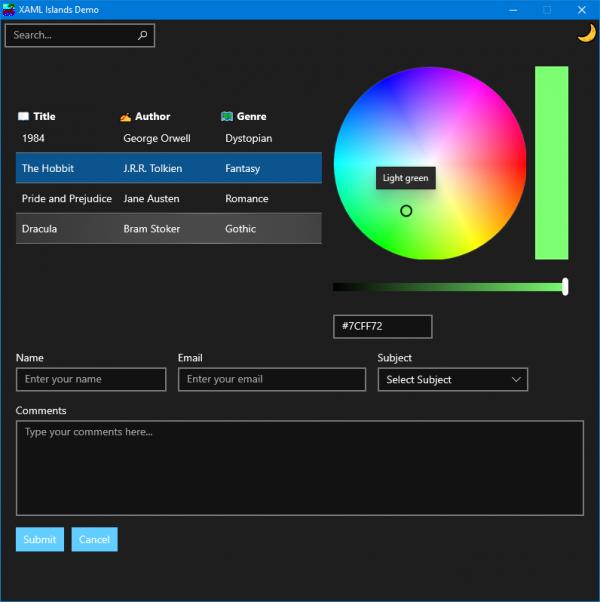Click the green color preview bar
The width and height of the screenshot is (600, 602).
click(x=551, y=163)
